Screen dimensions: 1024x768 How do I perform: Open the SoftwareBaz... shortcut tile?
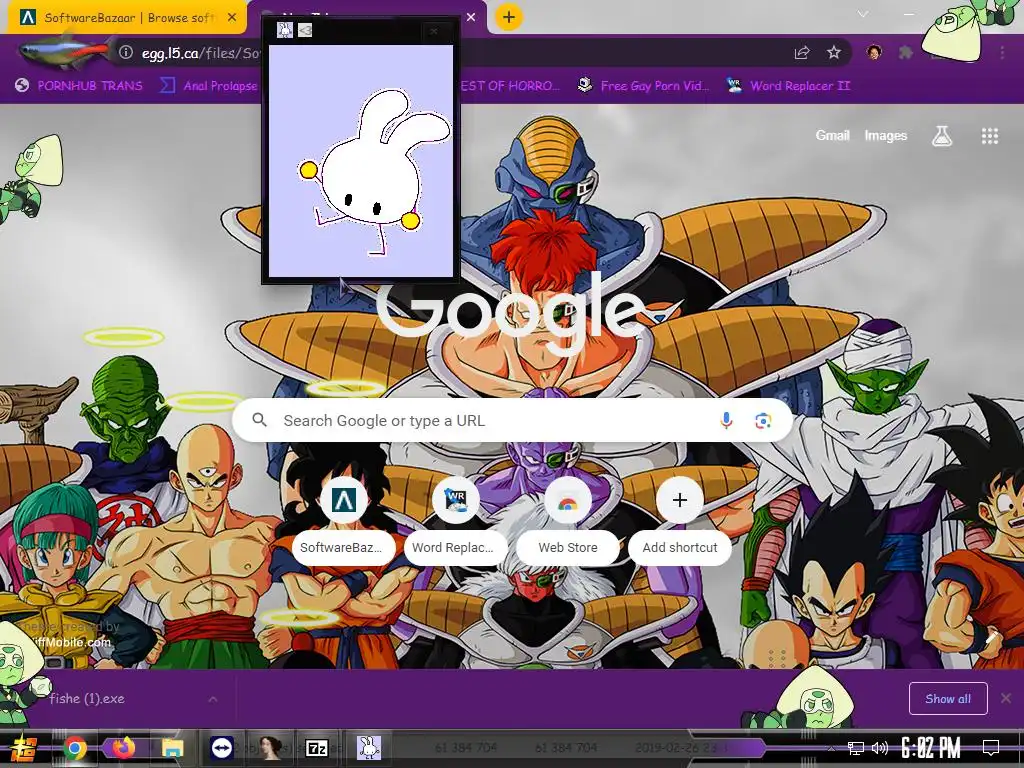click(x=344, y=520)
